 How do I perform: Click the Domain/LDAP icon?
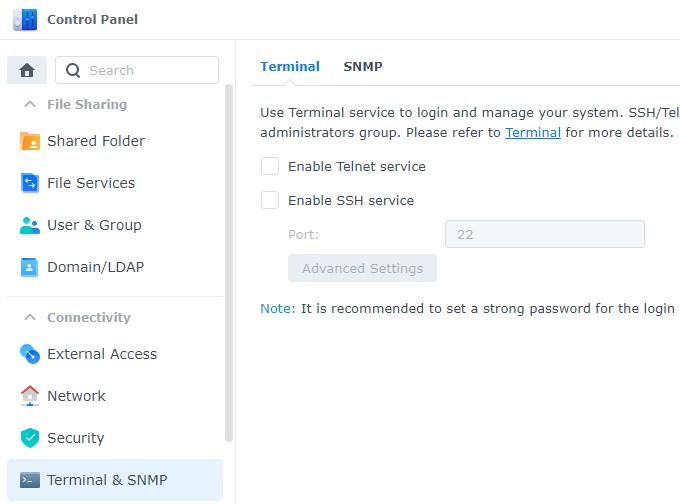click(x=30, y=267)
